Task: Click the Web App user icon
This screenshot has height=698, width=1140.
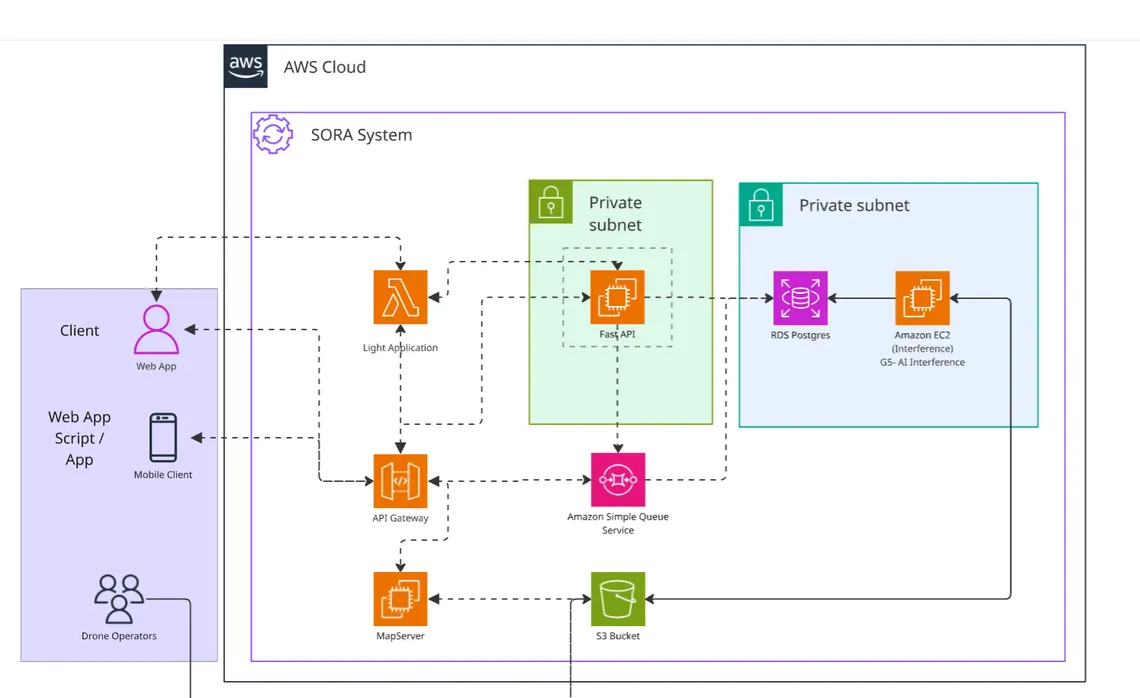Action: [156, 329]
